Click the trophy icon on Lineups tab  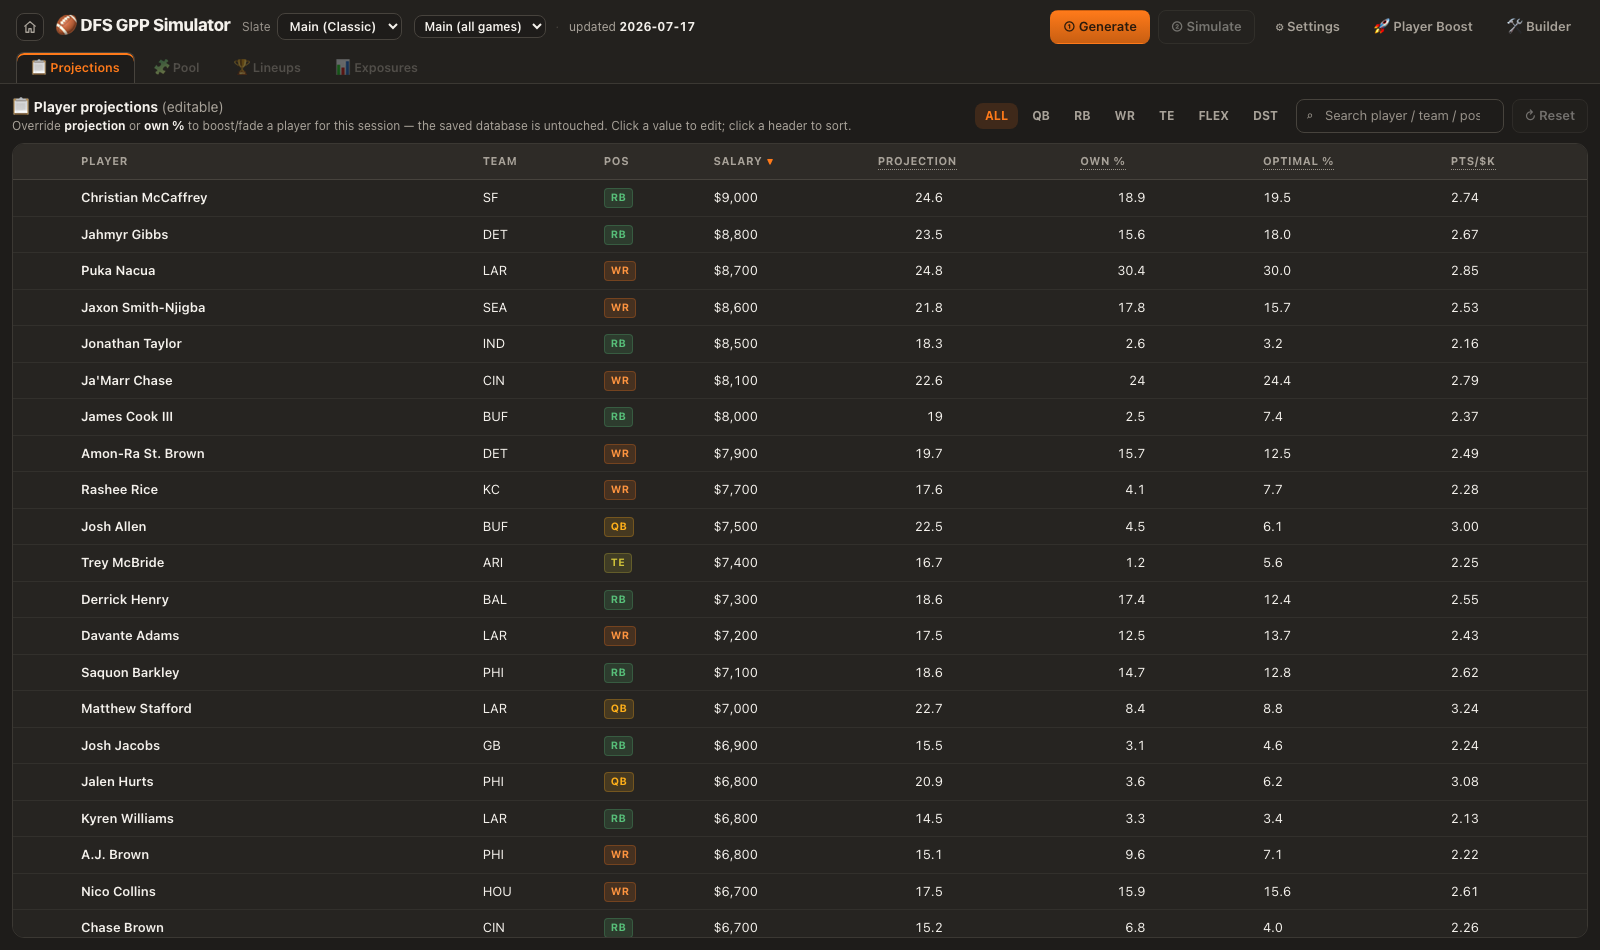(x=241, y=67)
